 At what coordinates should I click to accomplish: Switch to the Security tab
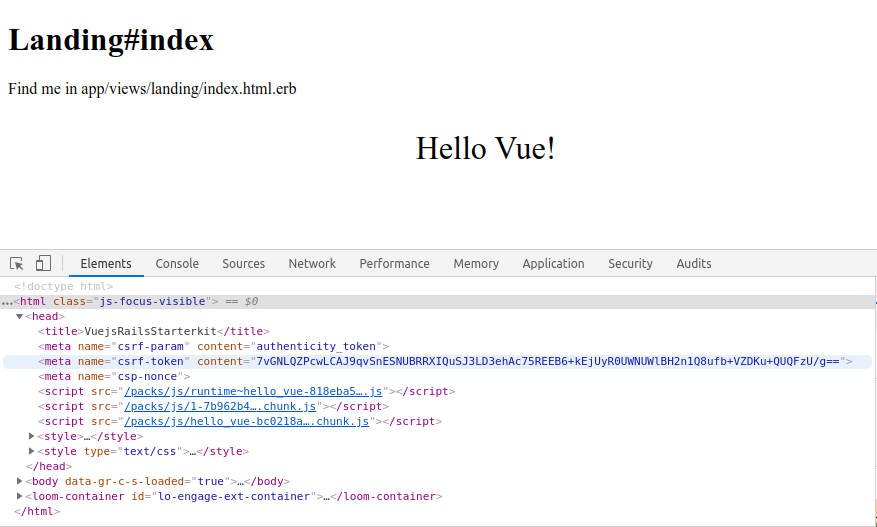tap(630, 264)
